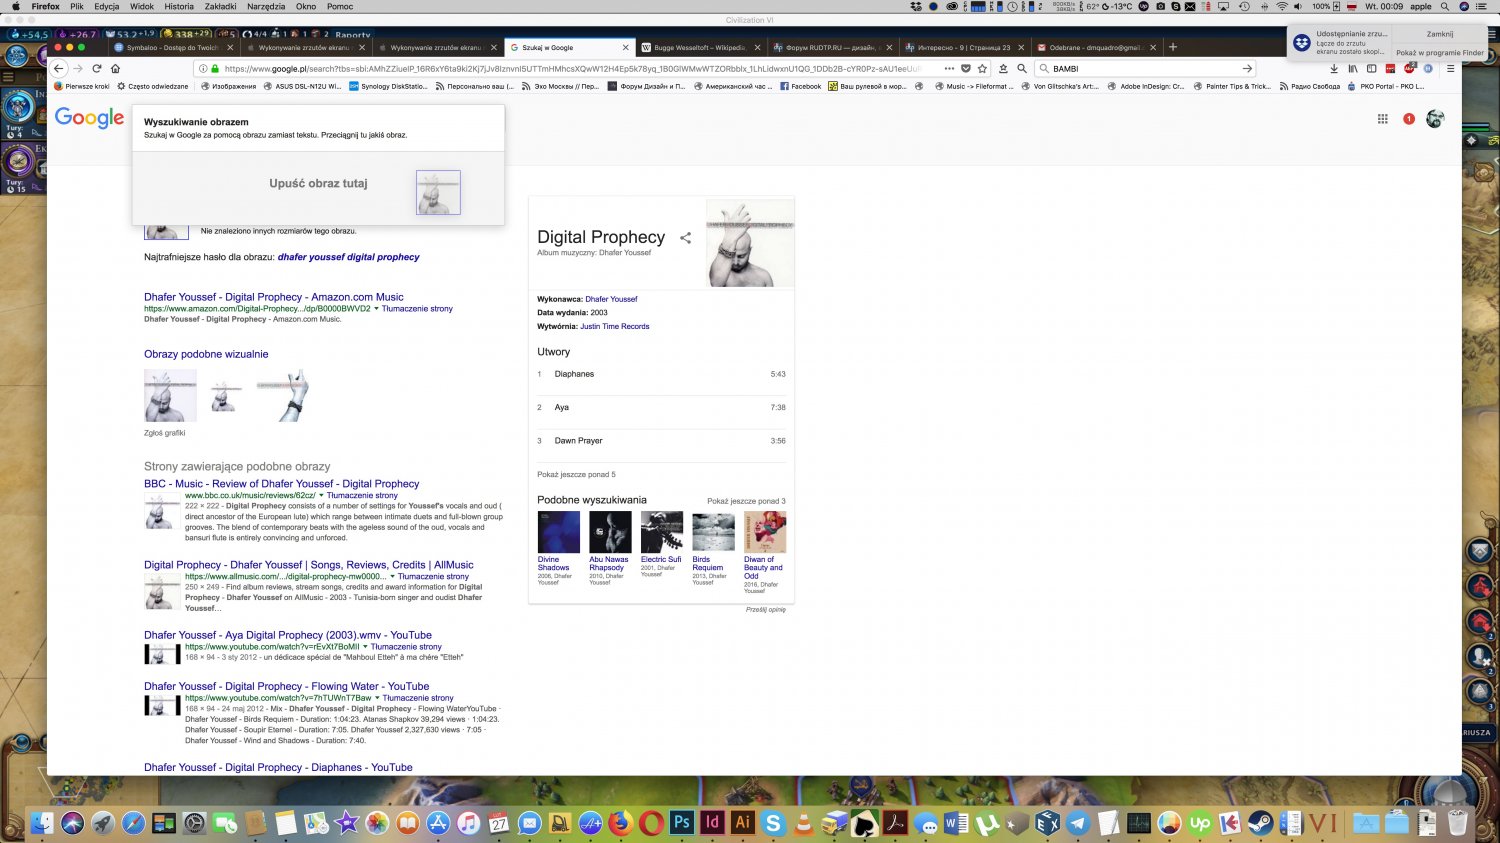1500x843 pixels.
Task: Open 'Dhafer Youssef - Digital Prophecy - Amazon.com Music' result
Action: (x=274, y=297)
